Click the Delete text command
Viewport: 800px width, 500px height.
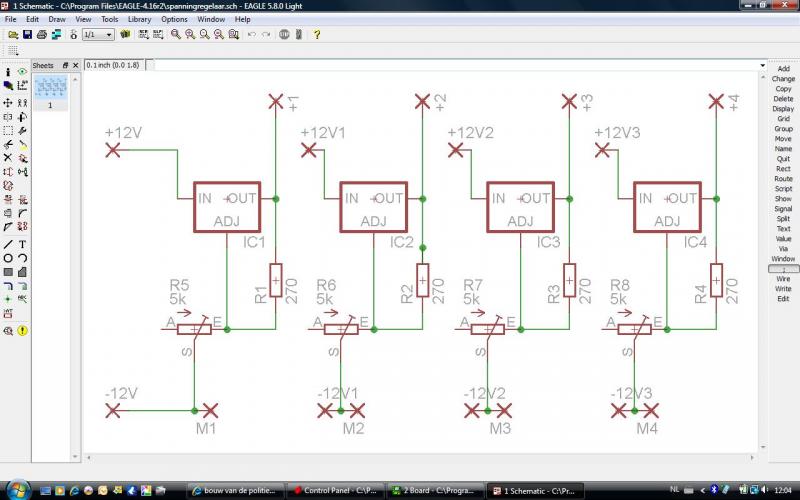pyautogui.click(x=783, y=98)
